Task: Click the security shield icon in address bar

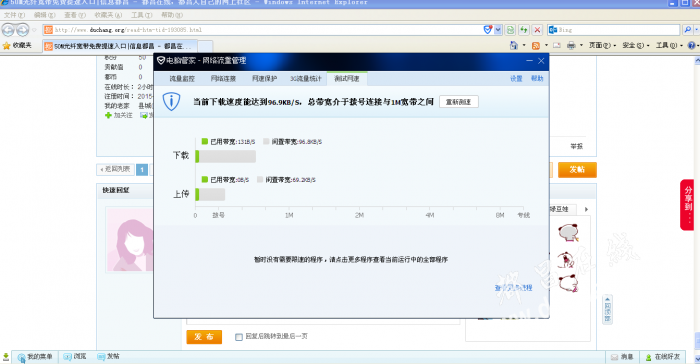Action: [x=488, y=30]
